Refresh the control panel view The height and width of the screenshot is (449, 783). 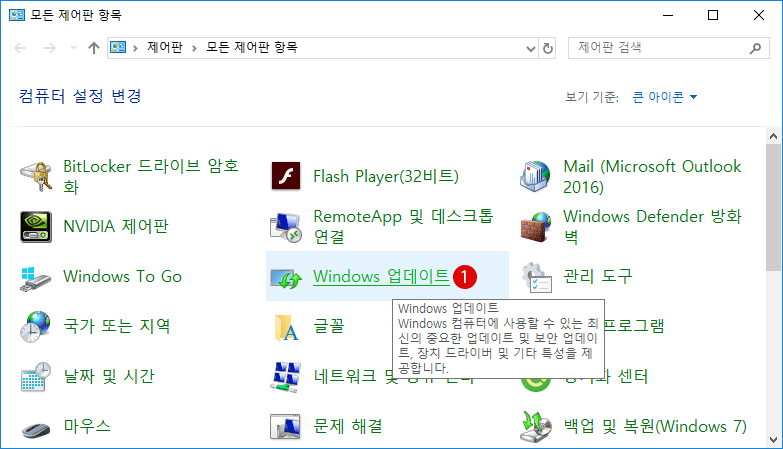click(x=548, y=48)
